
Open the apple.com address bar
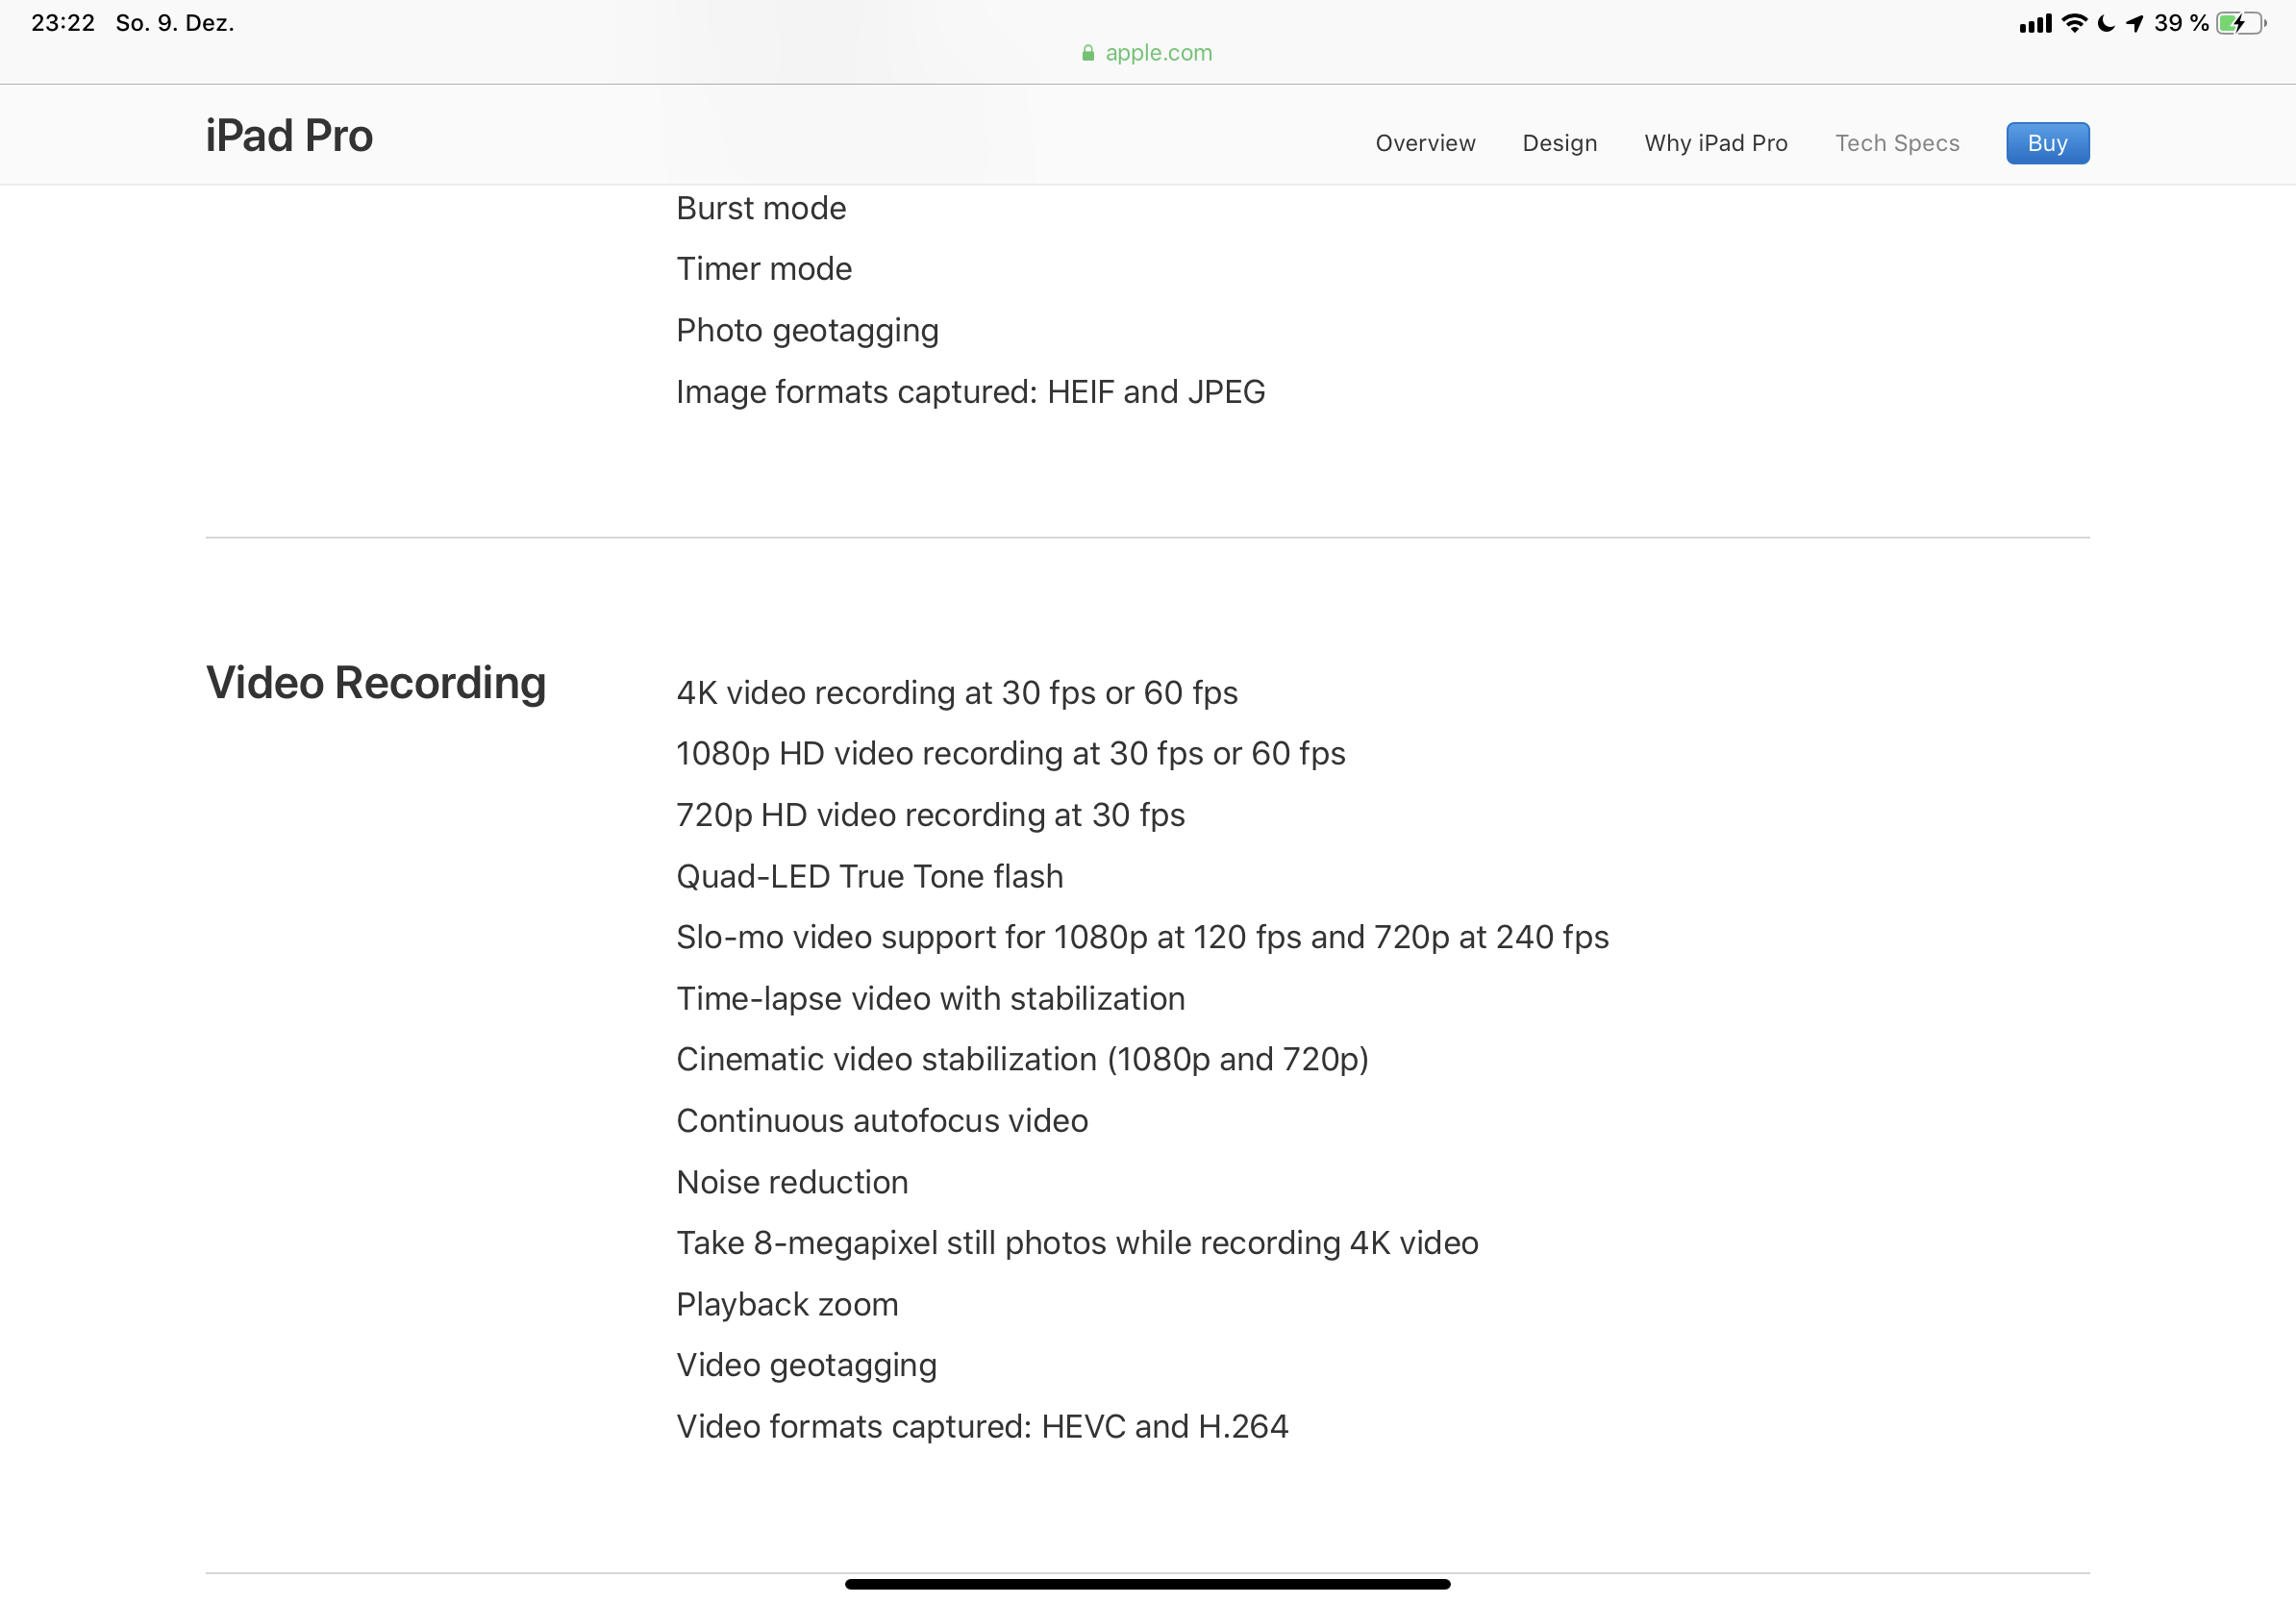1148,53
